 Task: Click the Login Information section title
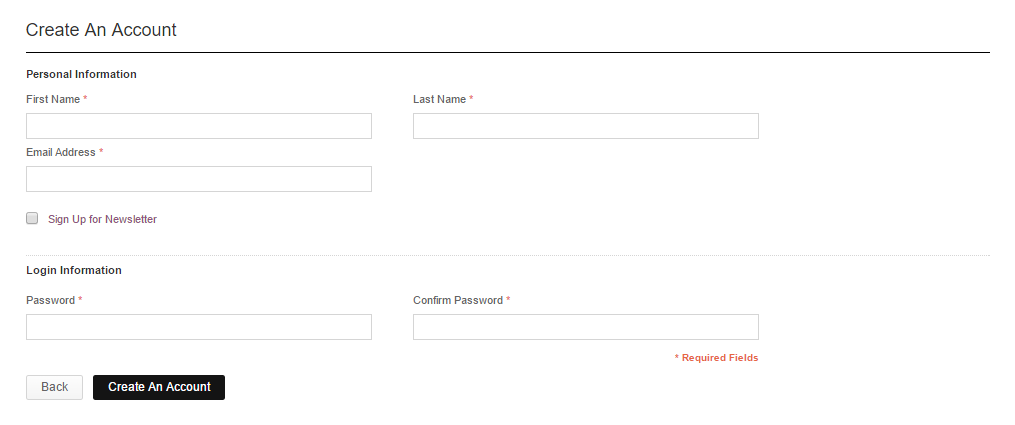[x=74, y=270]
